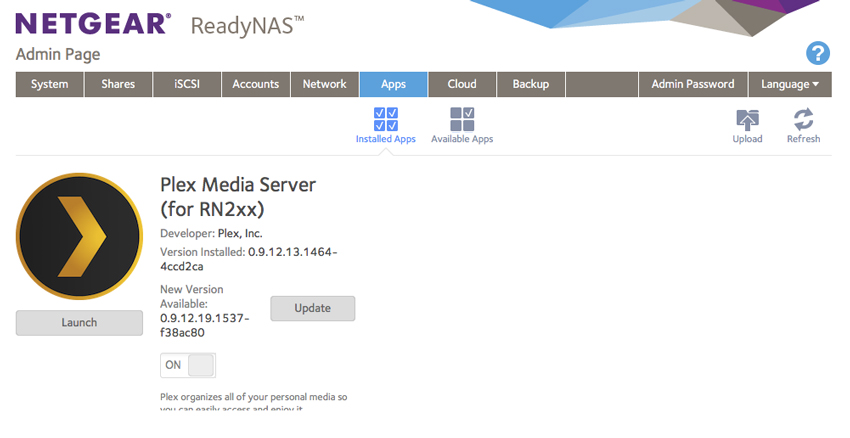
Task: Click the Plex description paragraph
Action: (x=254, y=403)
